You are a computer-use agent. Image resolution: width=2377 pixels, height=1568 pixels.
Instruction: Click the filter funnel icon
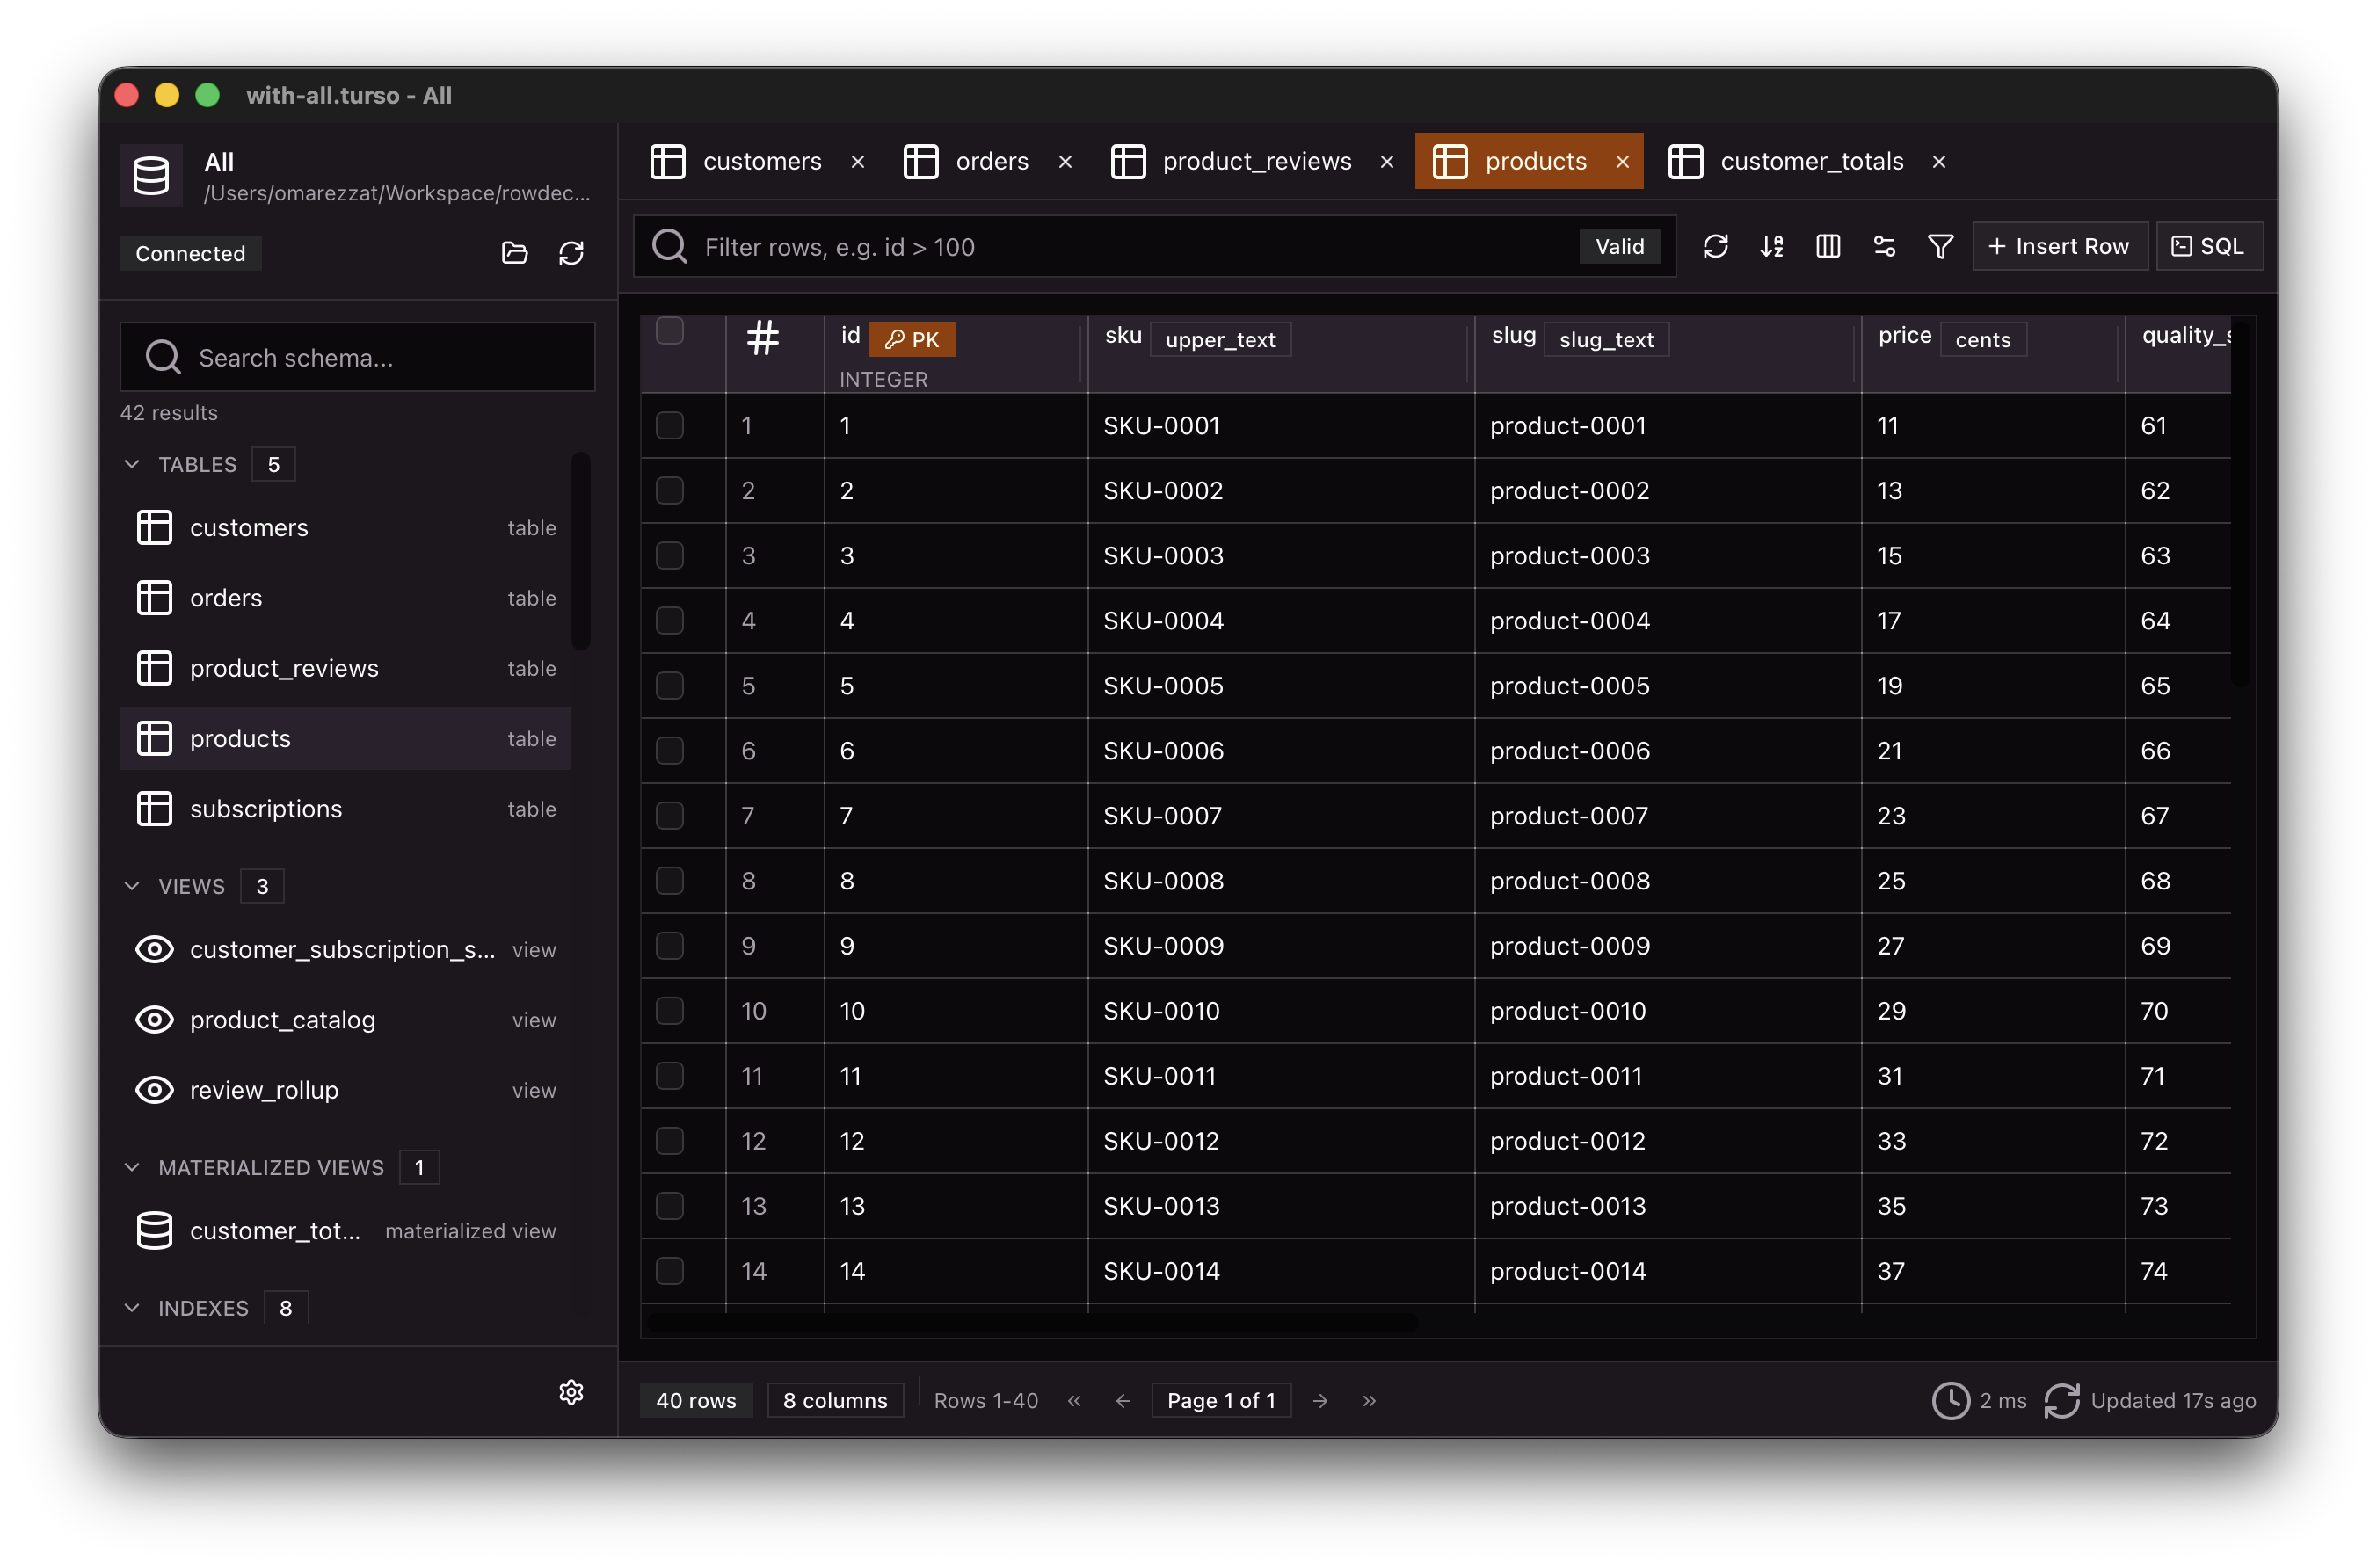pyautogui.click(x=1940, y=246)
